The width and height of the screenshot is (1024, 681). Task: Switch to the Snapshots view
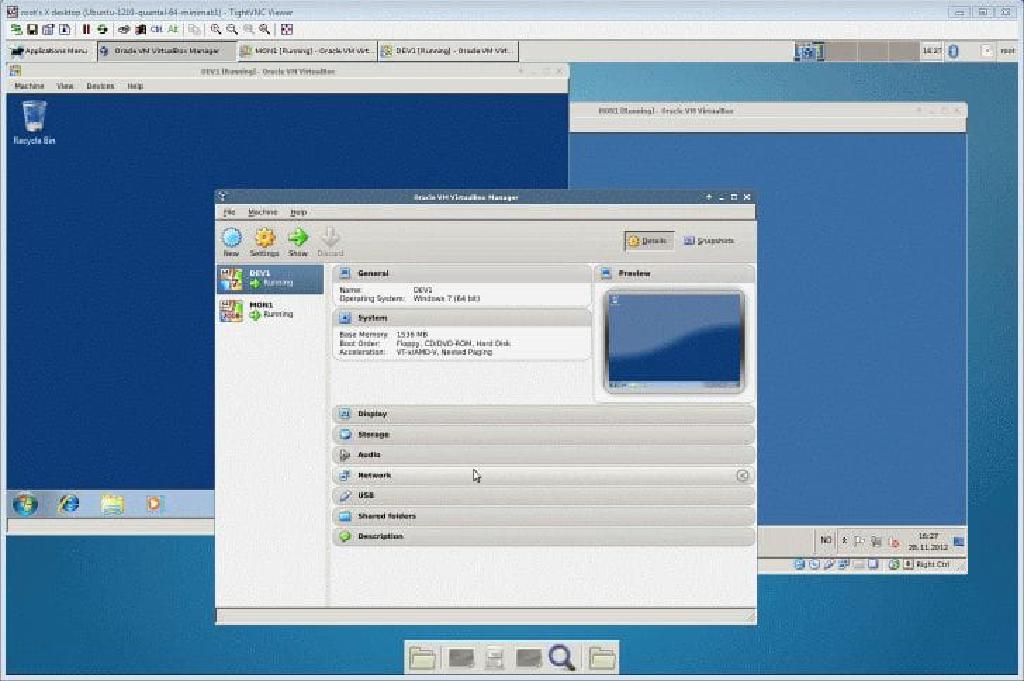coord(710,240)
